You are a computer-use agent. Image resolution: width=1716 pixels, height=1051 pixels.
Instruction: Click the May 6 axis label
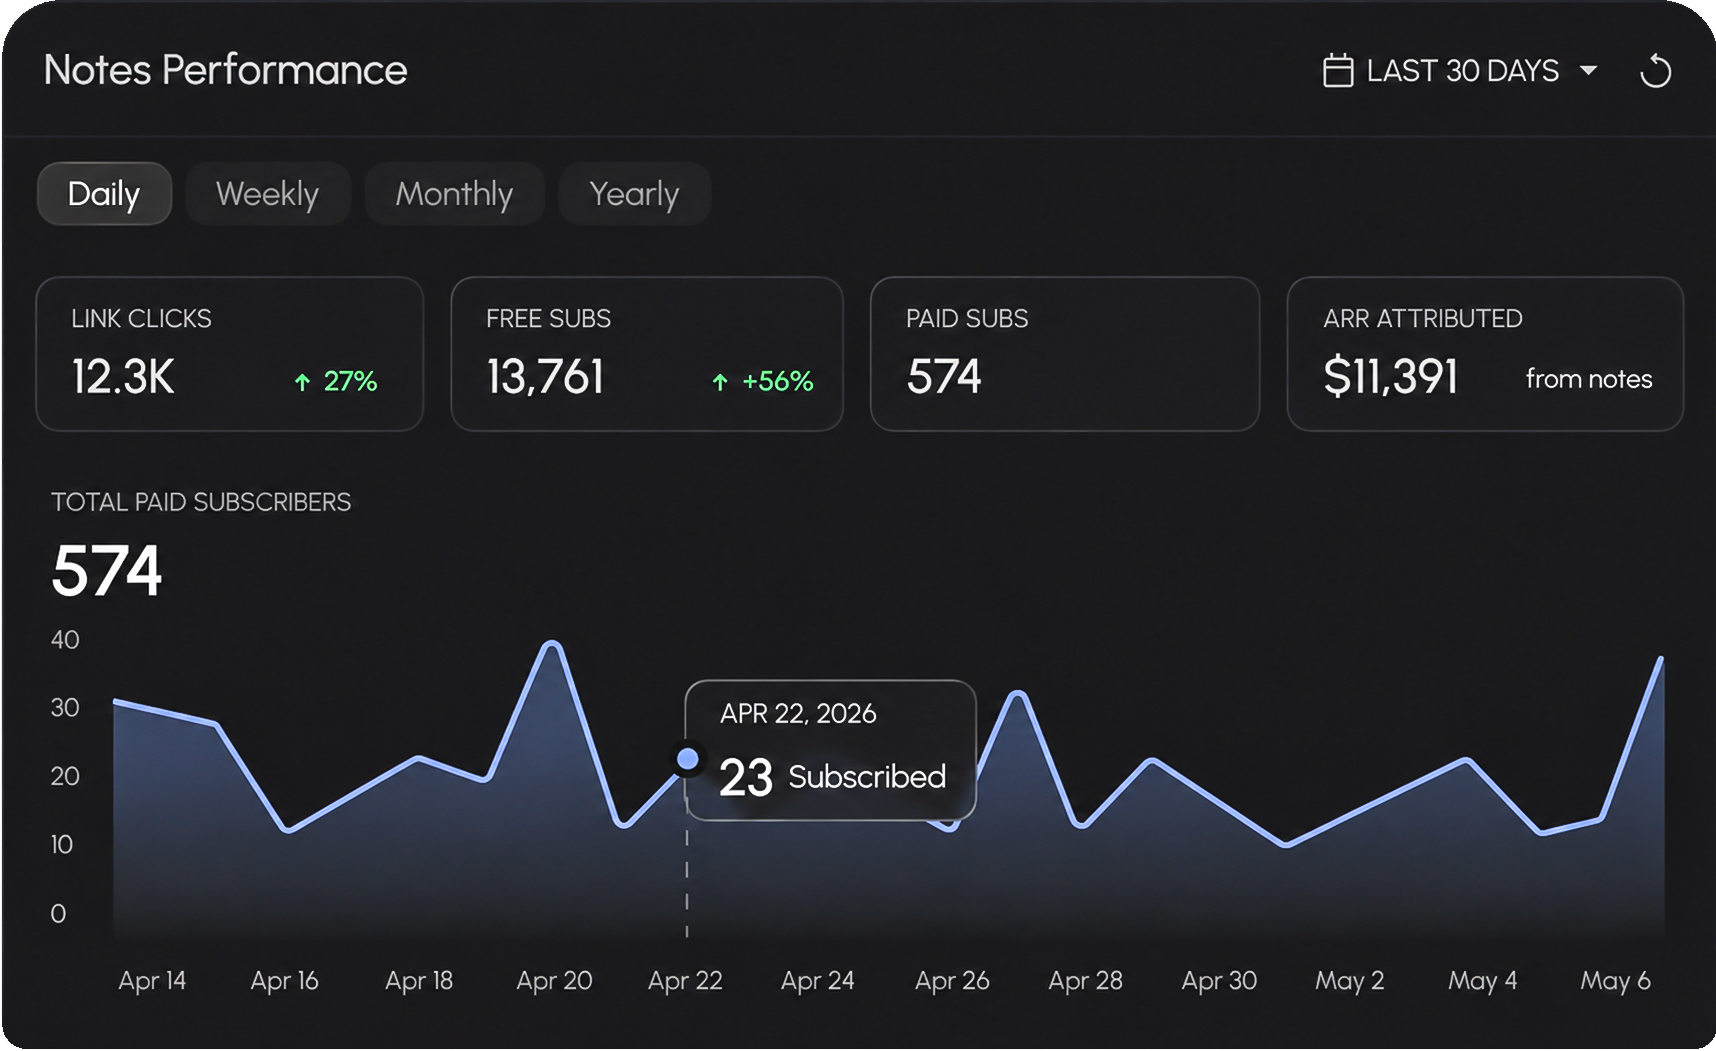[1615, 981]
